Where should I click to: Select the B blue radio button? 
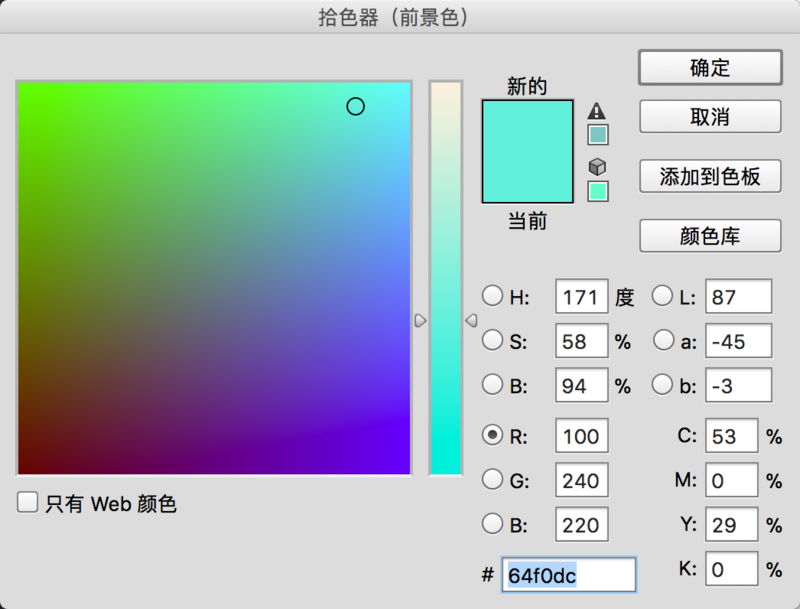[492, 524]
